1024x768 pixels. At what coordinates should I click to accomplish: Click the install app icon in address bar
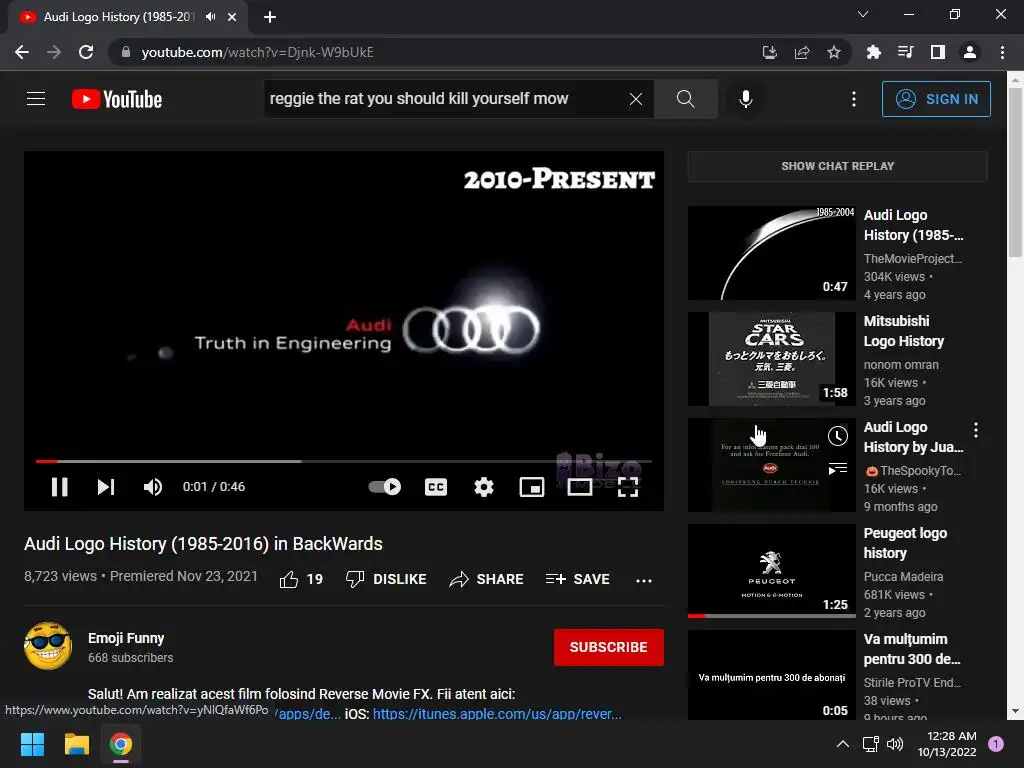pos(769,52)
